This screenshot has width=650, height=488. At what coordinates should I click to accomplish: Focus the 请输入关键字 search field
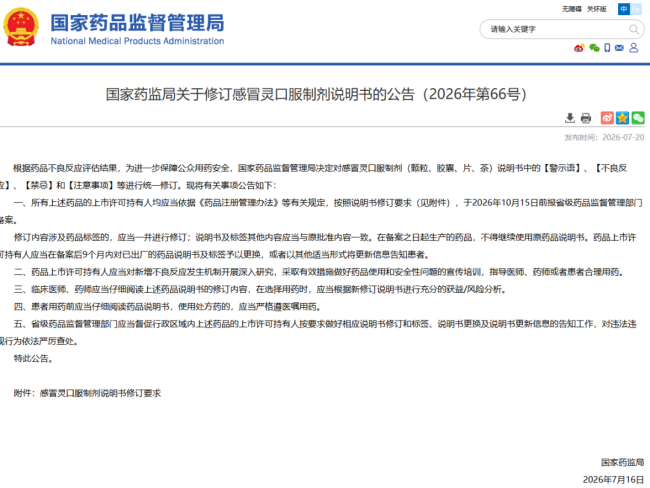[x=555, y=29]
